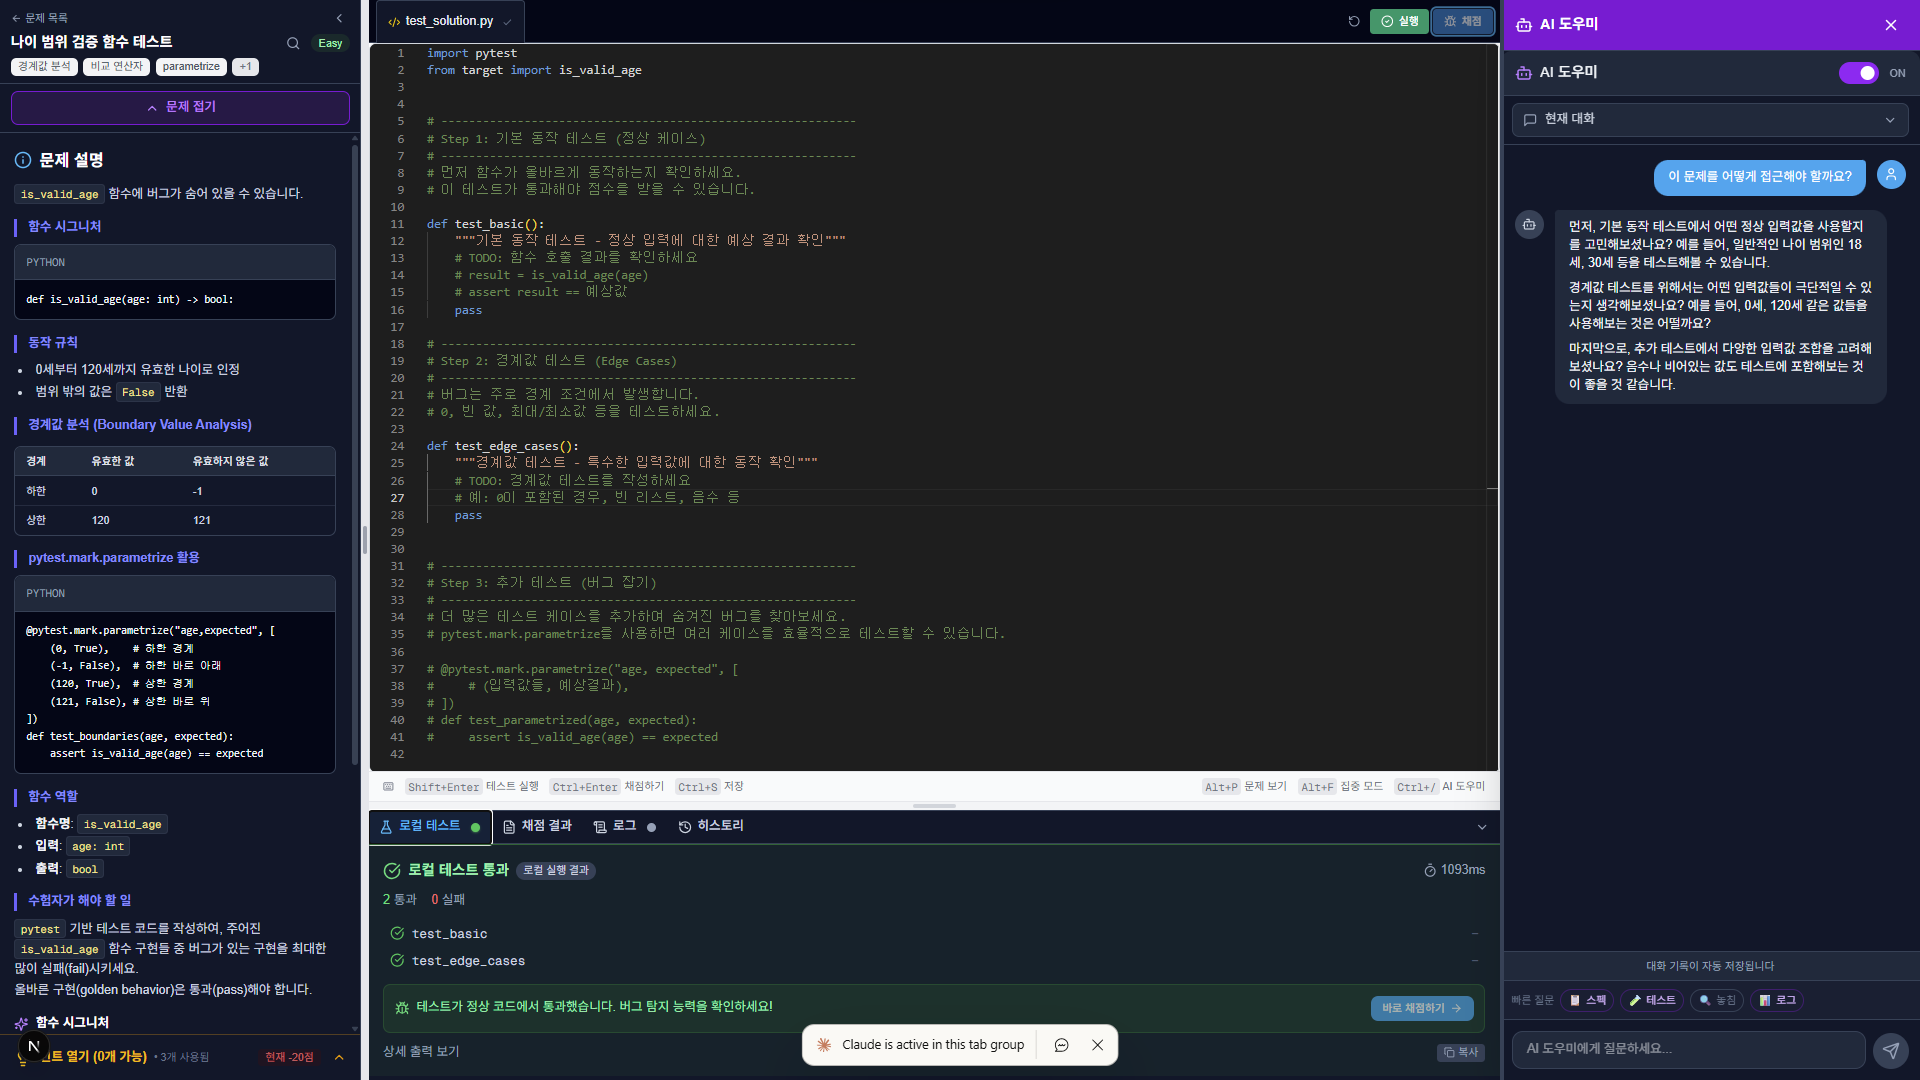The image size is (1920, 1080).
Task: Click the reset code icon in editor toolbar
Action: pos(1354,21)
